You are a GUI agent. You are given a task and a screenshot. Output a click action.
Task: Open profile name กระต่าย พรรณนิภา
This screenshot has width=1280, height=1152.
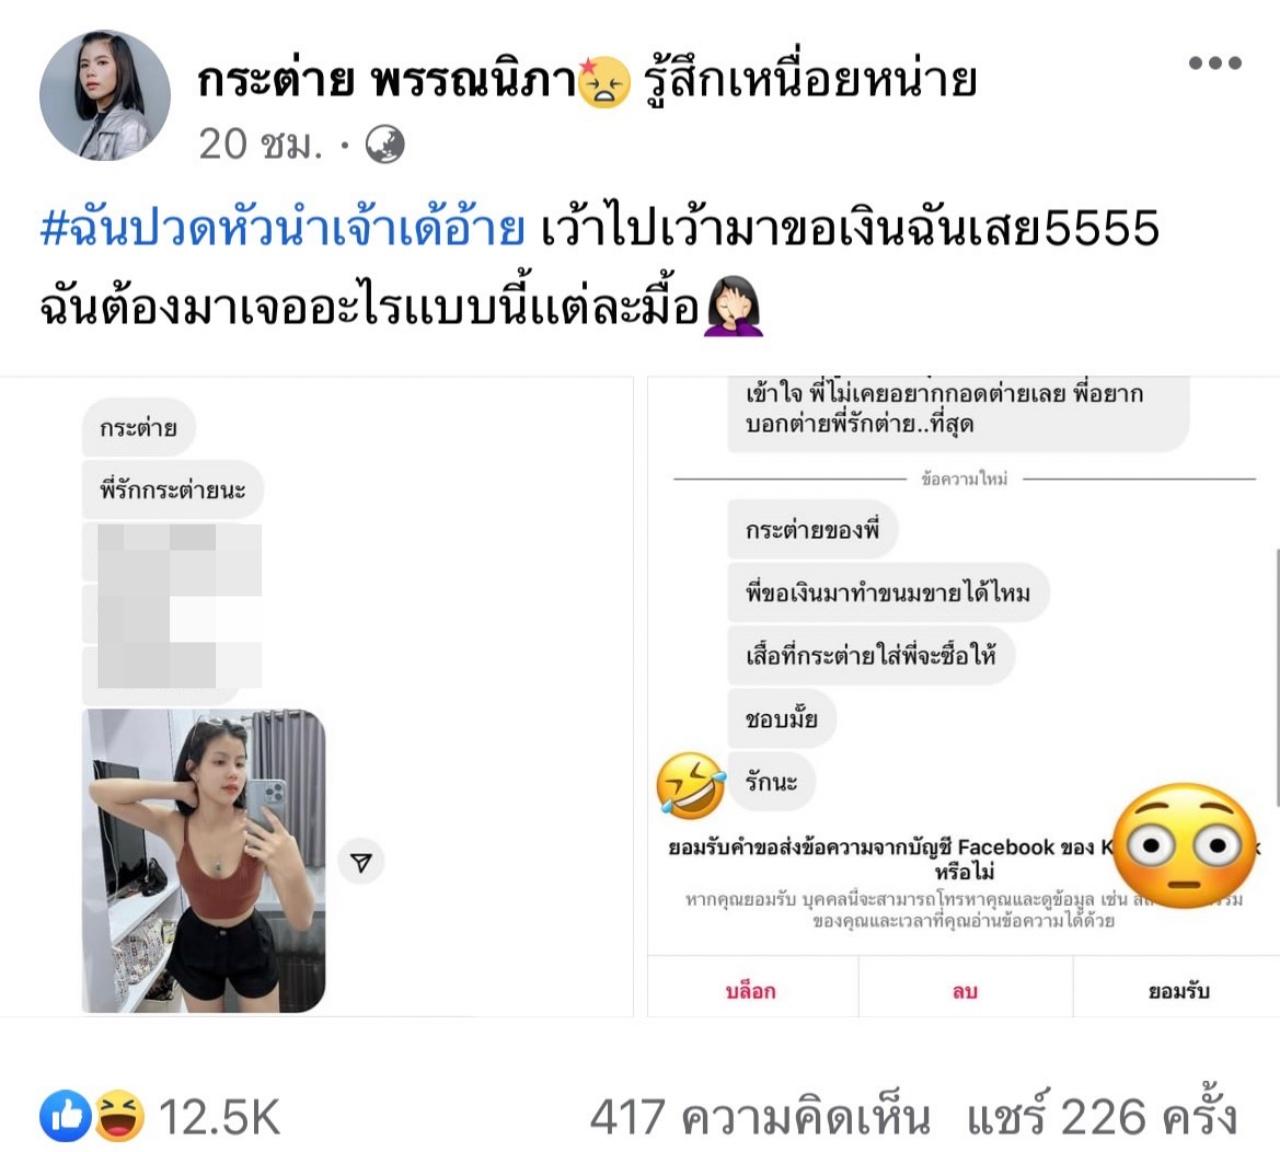pyautogui.click(x=386, y=80)
